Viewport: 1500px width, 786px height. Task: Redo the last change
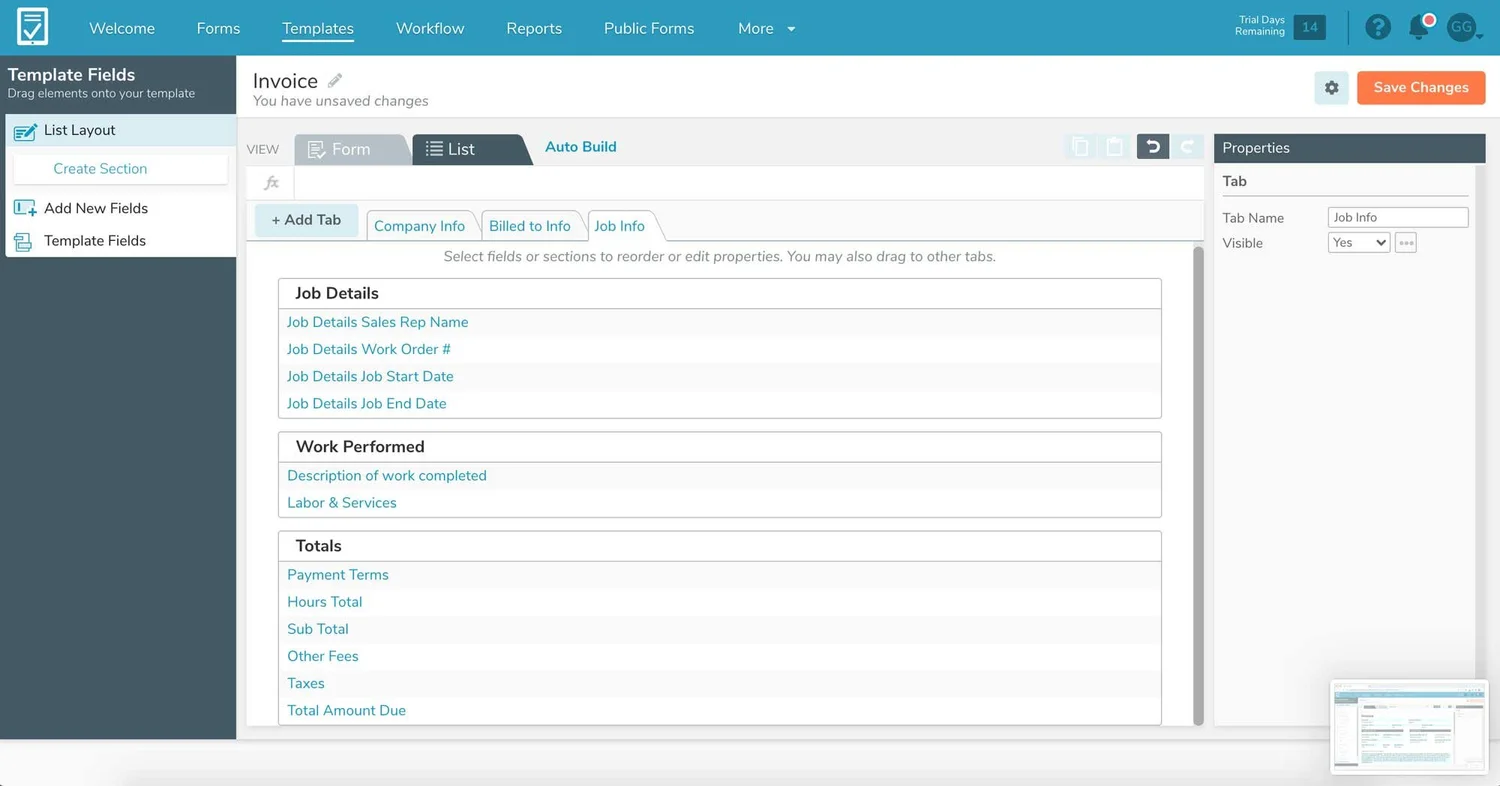tap(1188, 146)
